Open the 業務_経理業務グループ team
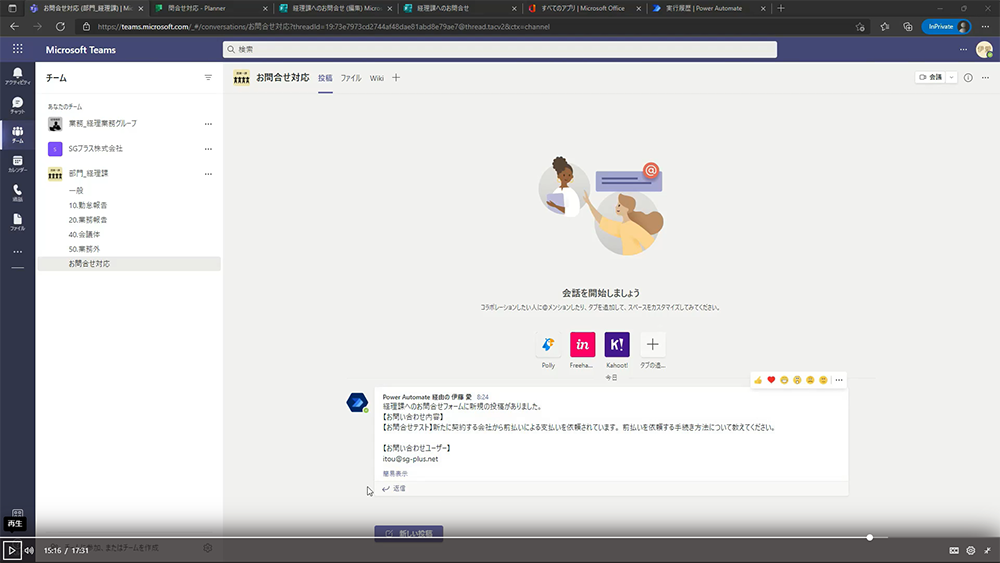The width and height of the screenshot is (1000, 563). [102, 124]
